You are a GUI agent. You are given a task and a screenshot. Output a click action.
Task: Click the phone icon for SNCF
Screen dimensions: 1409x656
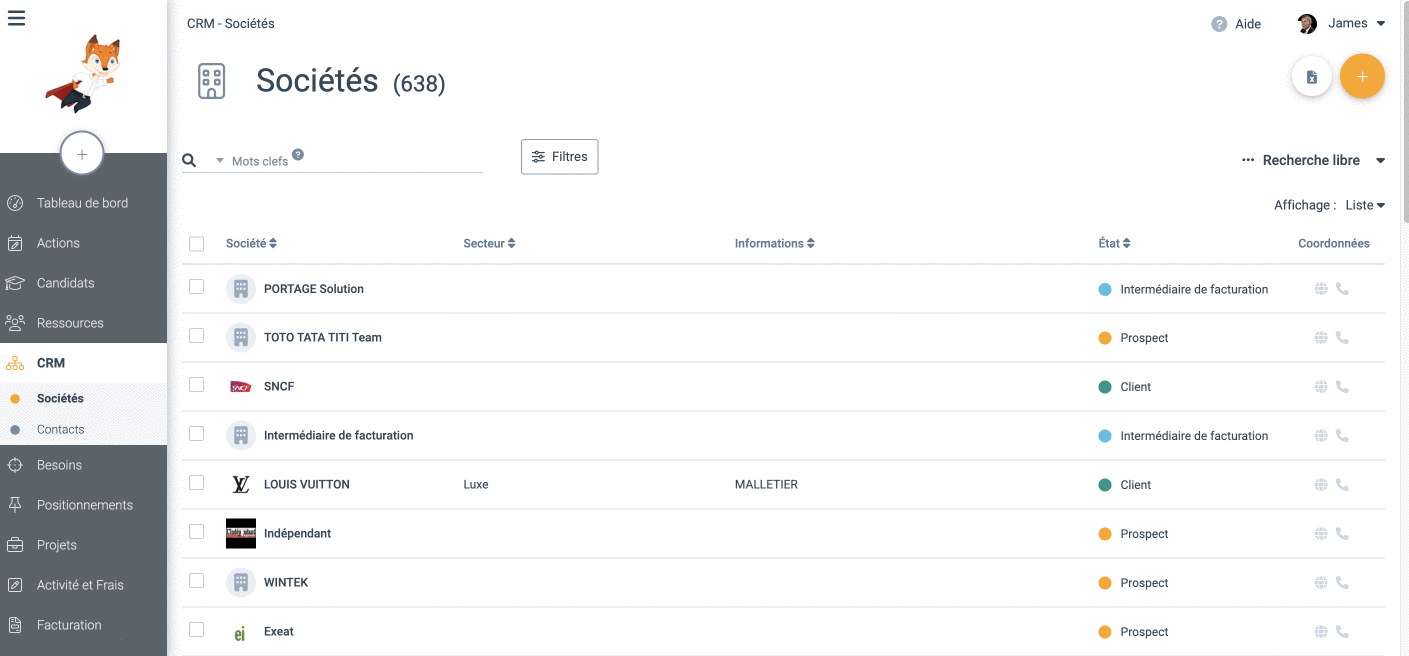click(1342, 387)
